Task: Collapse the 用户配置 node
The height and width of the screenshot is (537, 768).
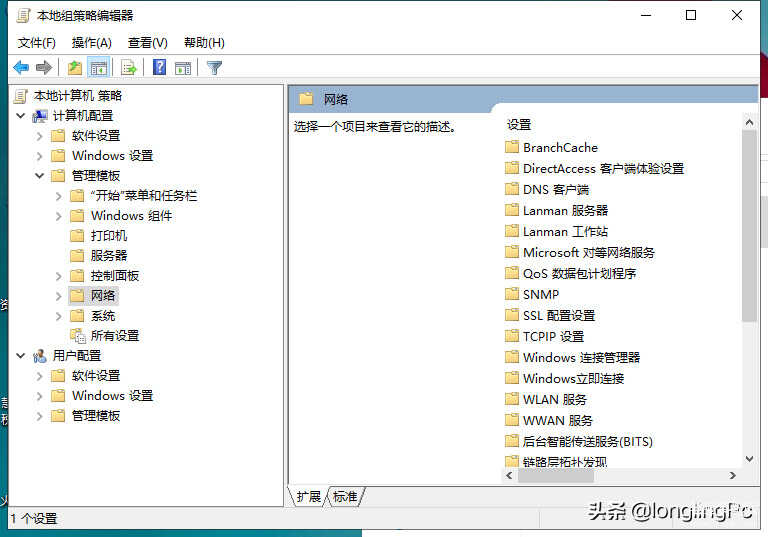Action: pyautogui.click(x=21, y=356)
